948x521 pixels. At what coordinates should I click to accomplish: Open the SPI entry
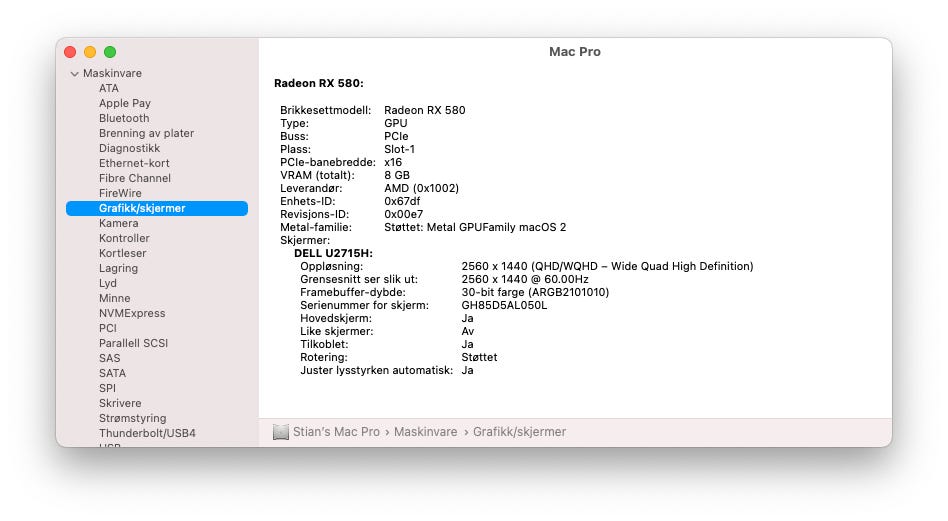tap(107, 388)
